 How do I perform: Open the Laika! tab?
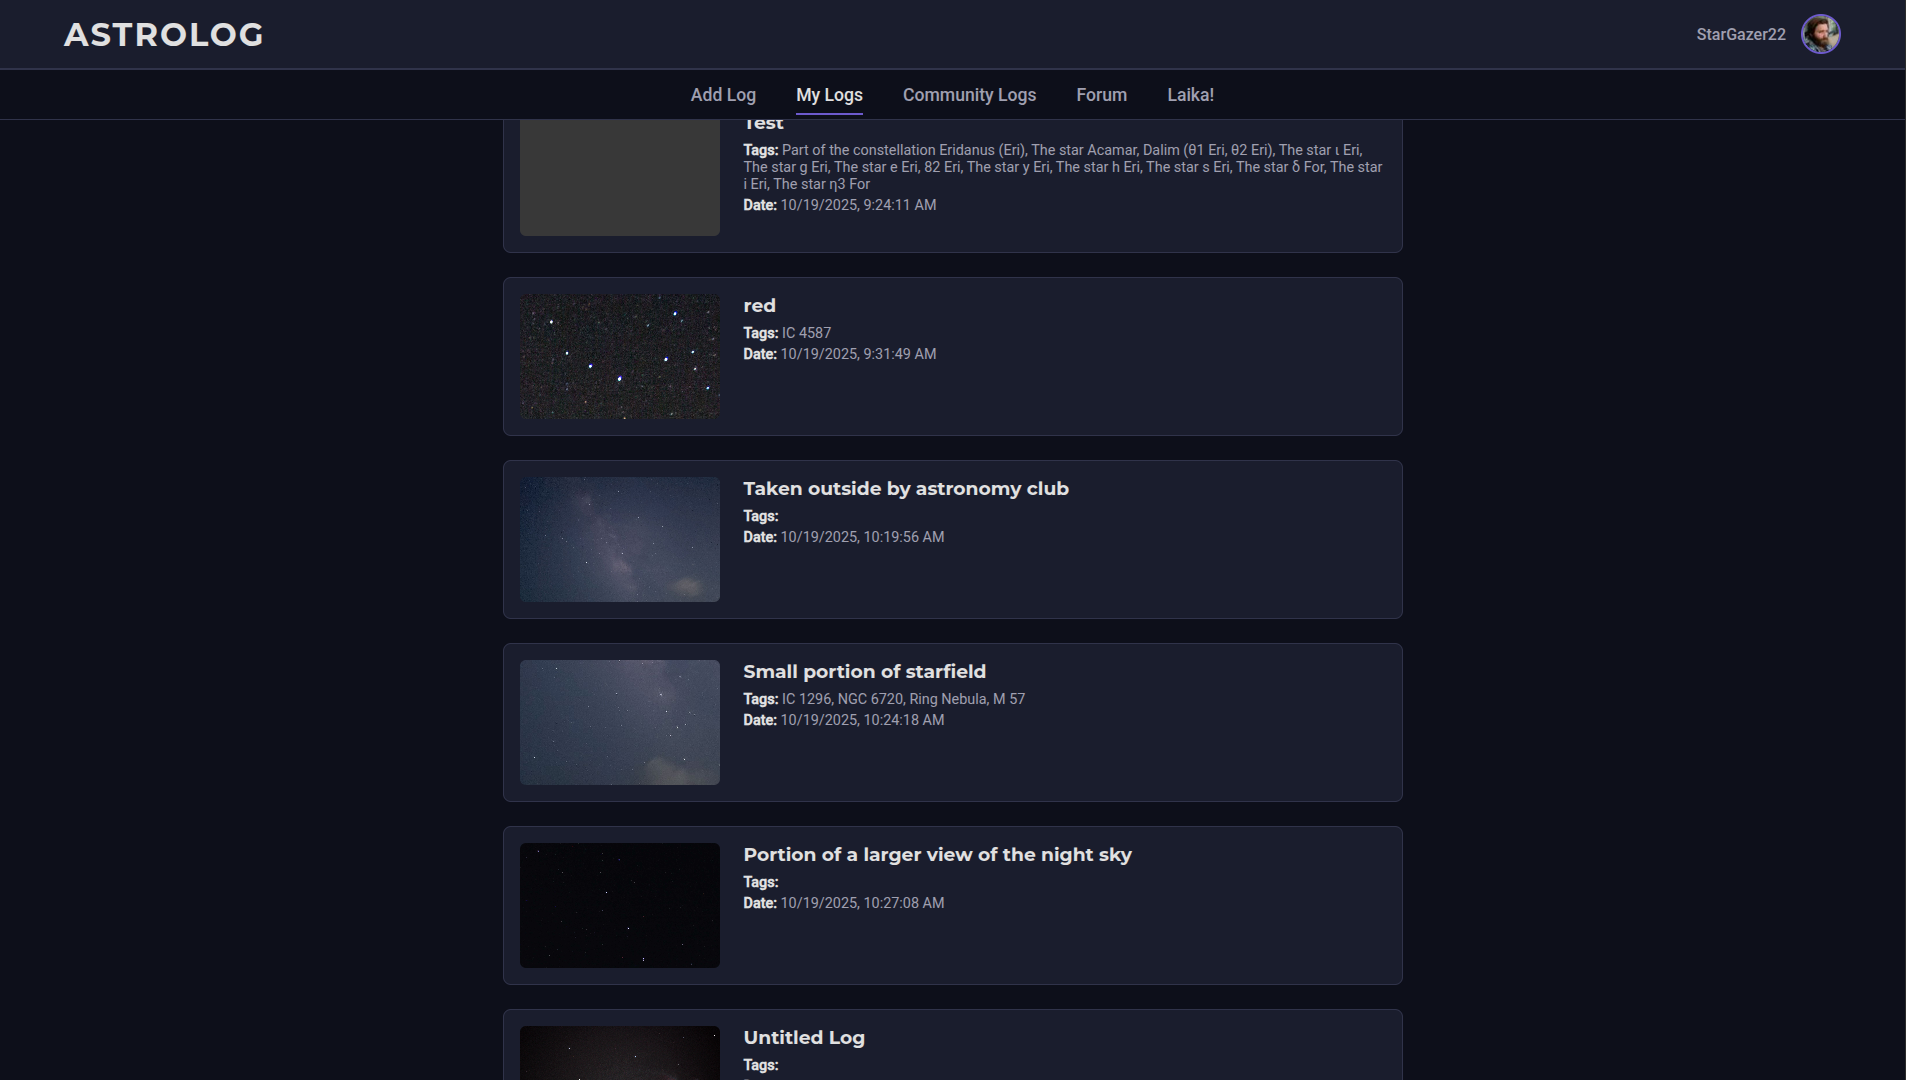1190,95
